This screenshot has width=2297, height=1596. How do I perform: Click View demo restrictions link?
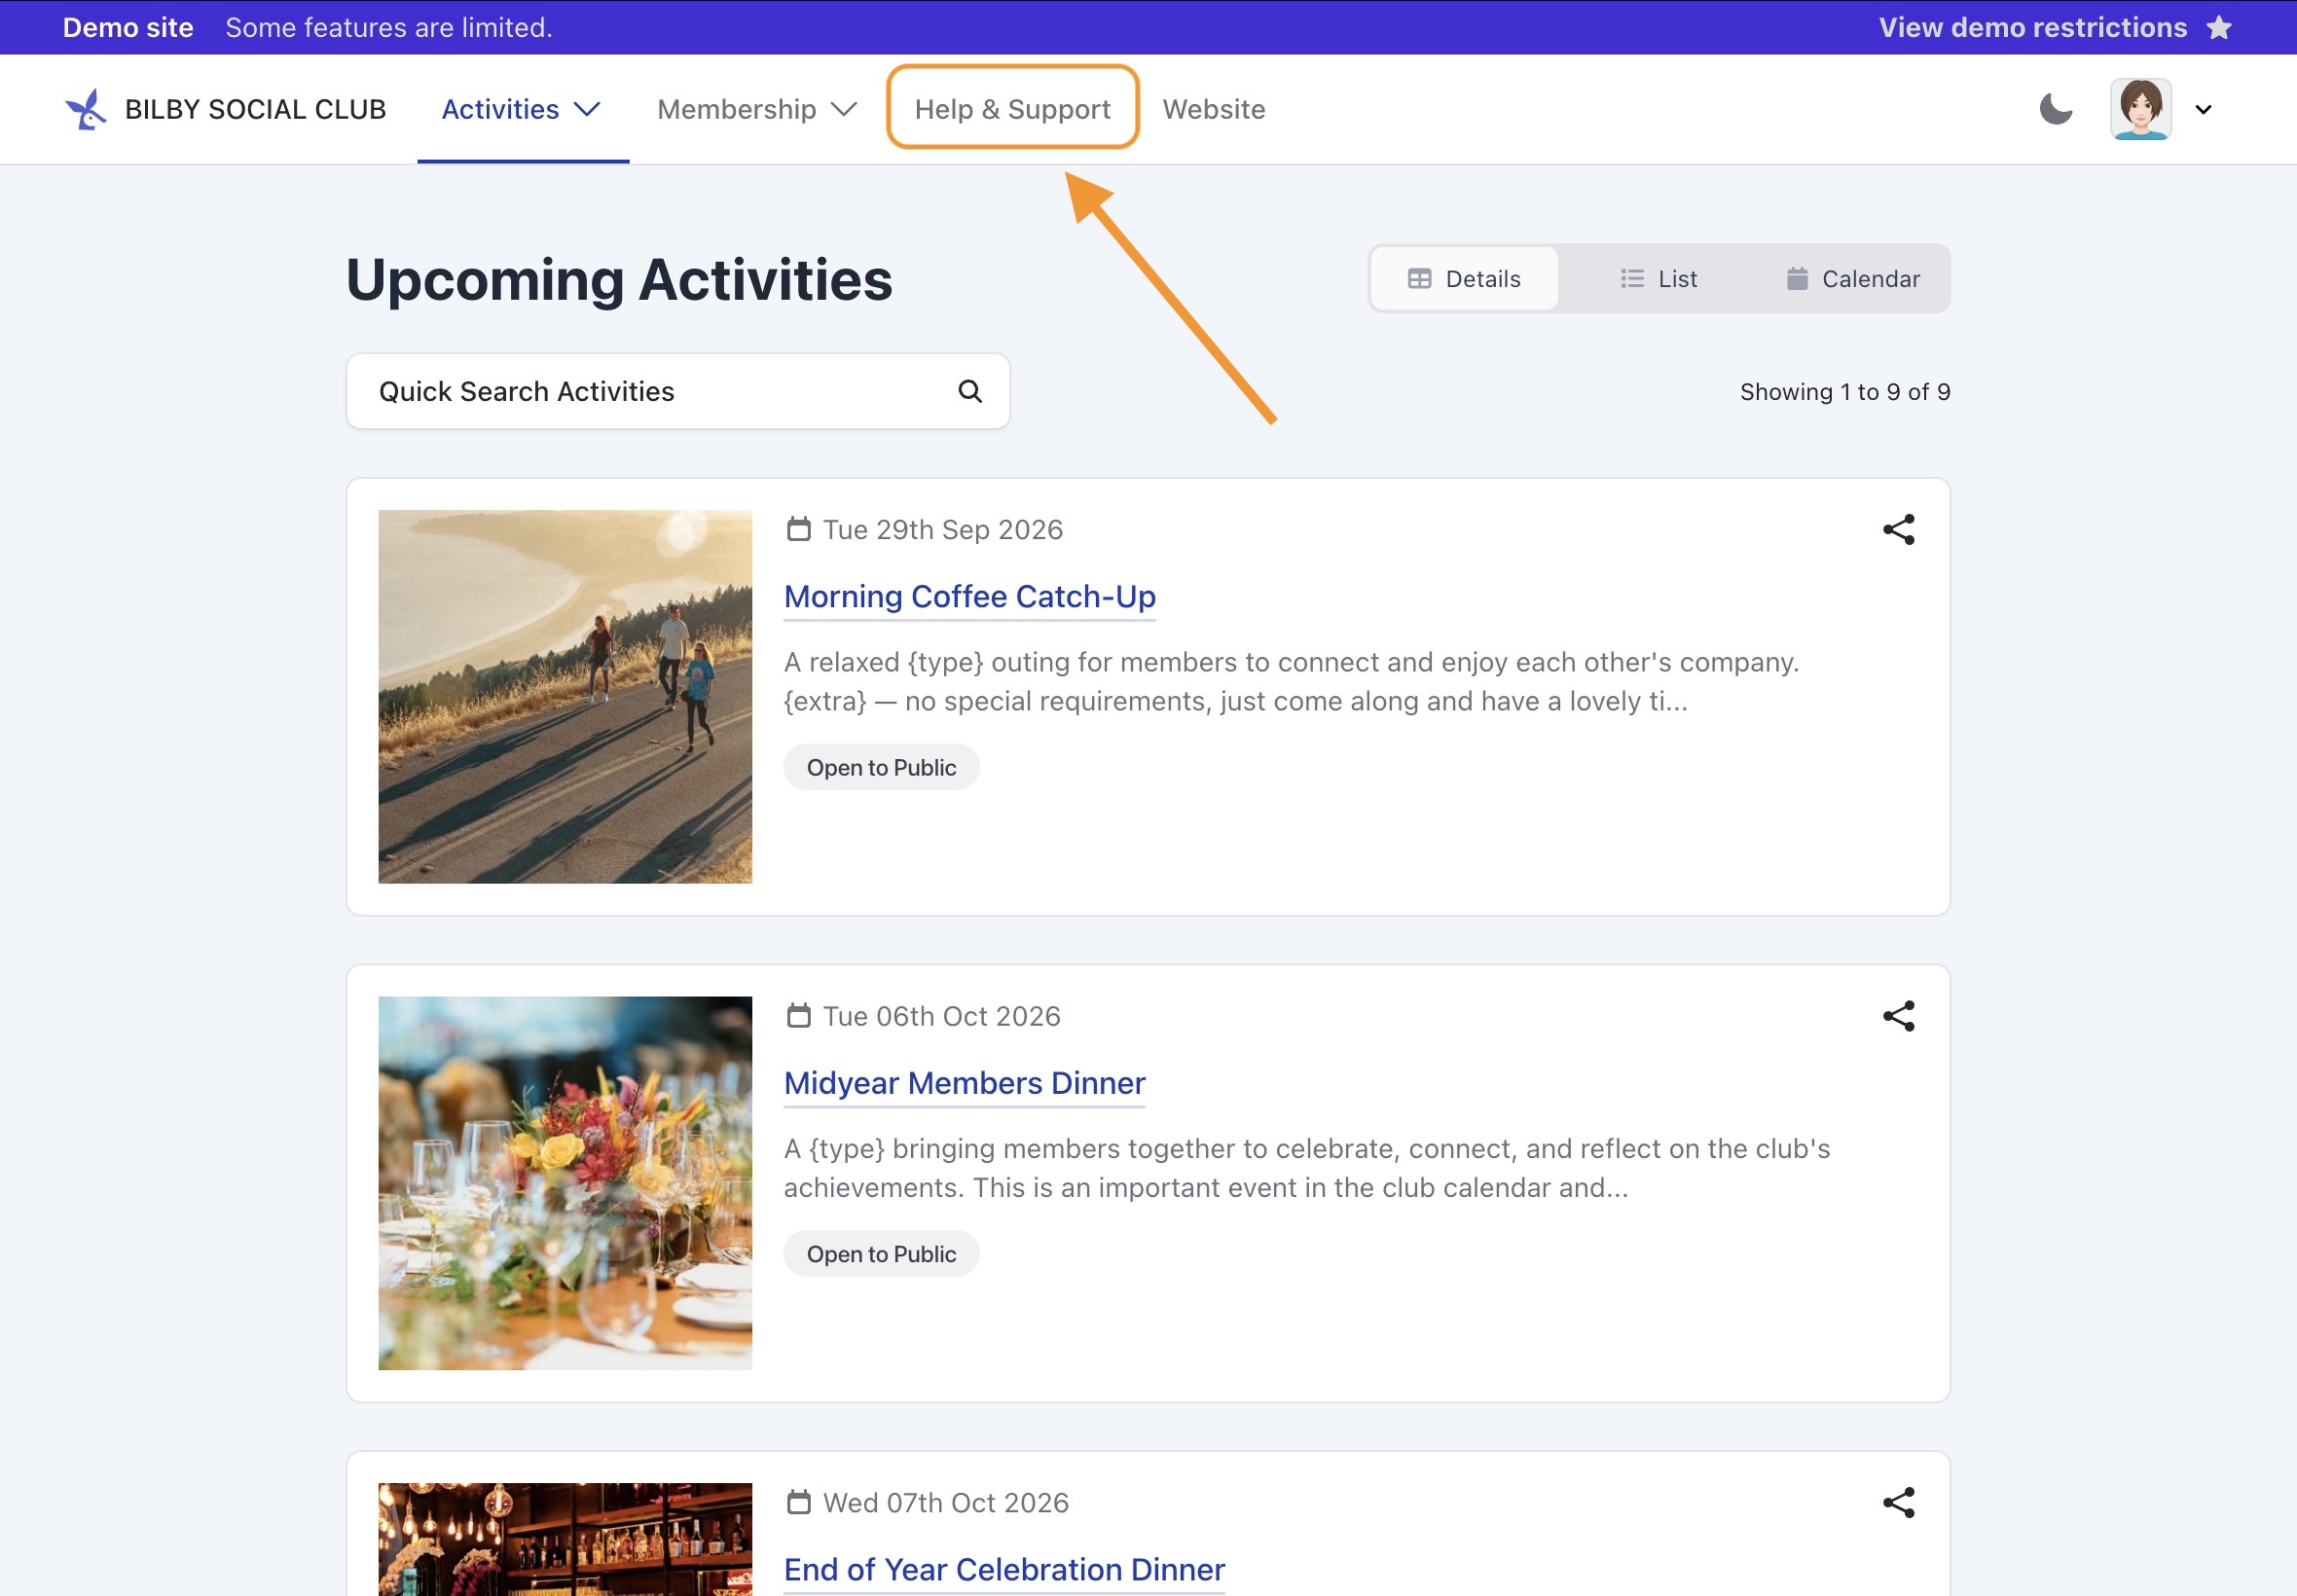(2032, 27)
